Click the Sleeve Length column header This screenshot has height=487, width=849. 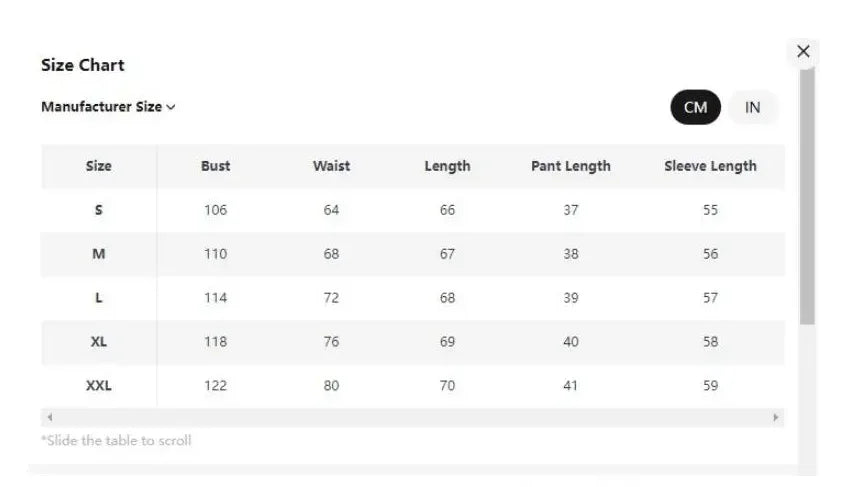pyautogui.click(x=710, y=166)
